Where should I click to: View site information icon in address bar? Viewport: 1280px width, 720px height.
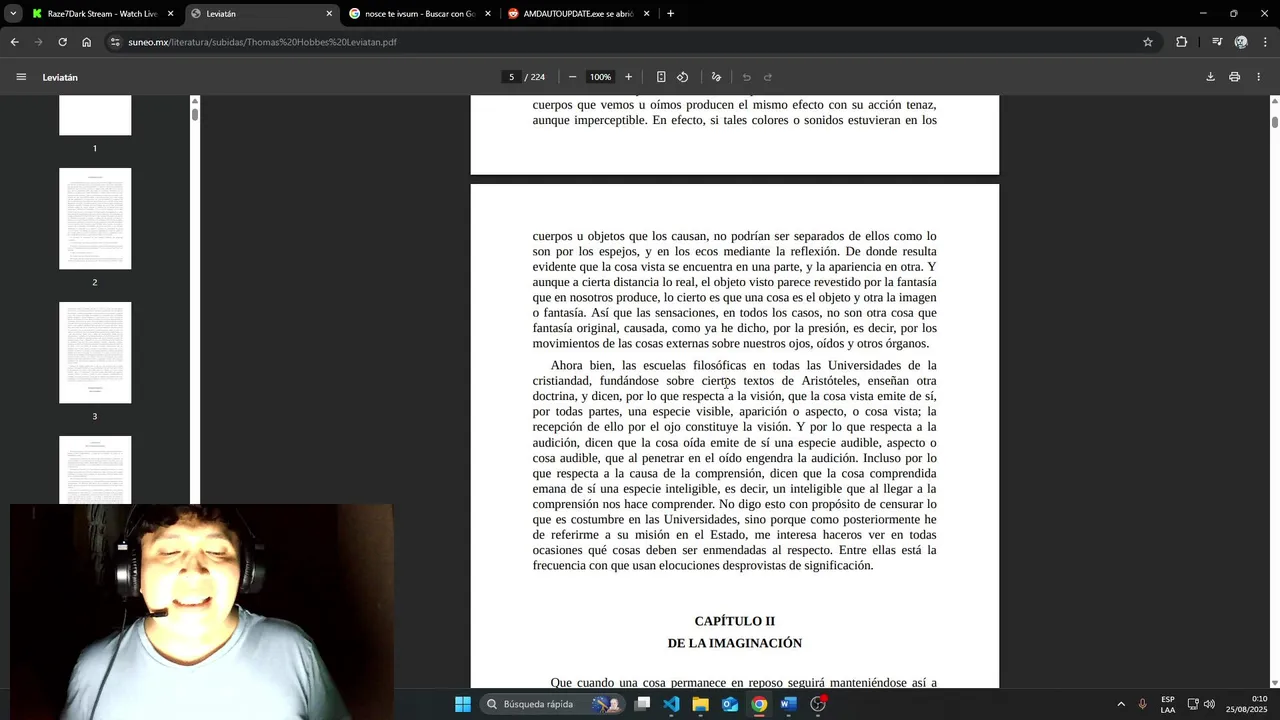[x=116, y=42]
